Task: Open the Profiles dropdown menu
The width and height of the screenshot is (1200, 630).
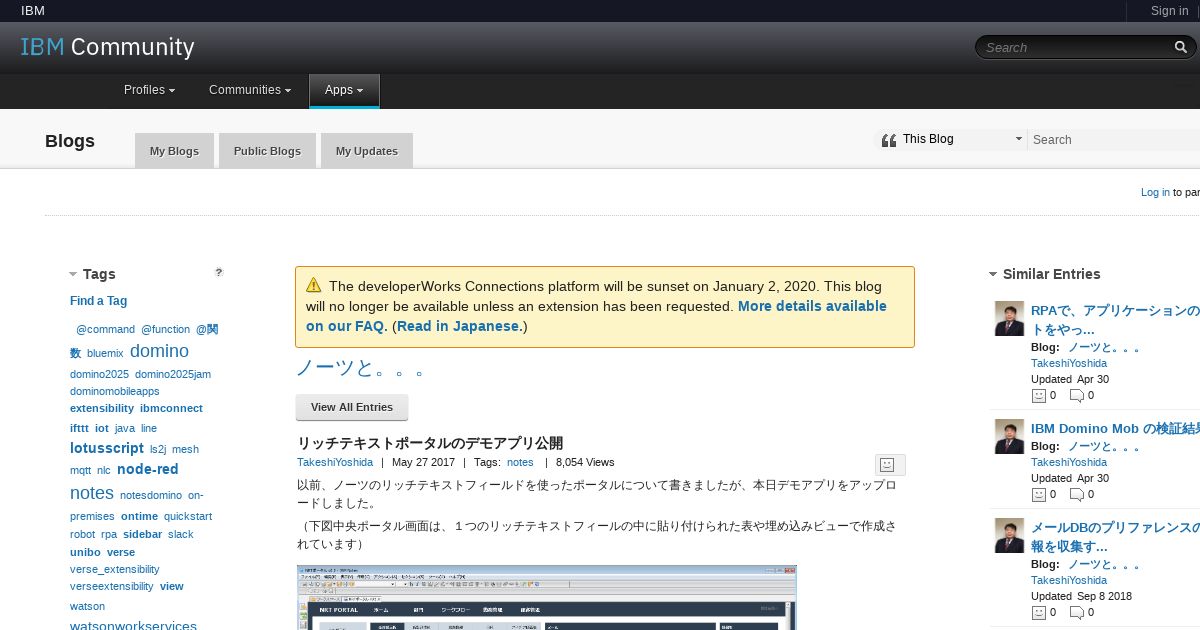Action: click(150, 90)
